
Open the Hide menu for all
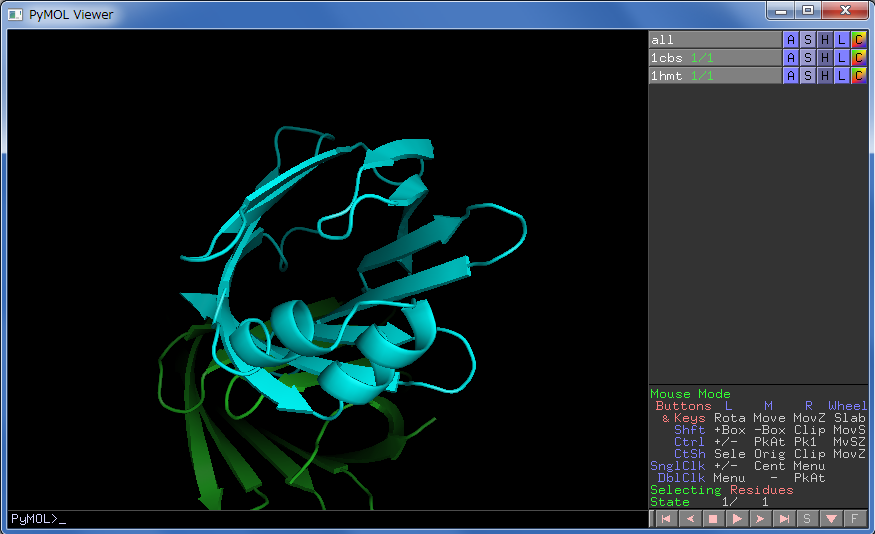click(824, 40)
